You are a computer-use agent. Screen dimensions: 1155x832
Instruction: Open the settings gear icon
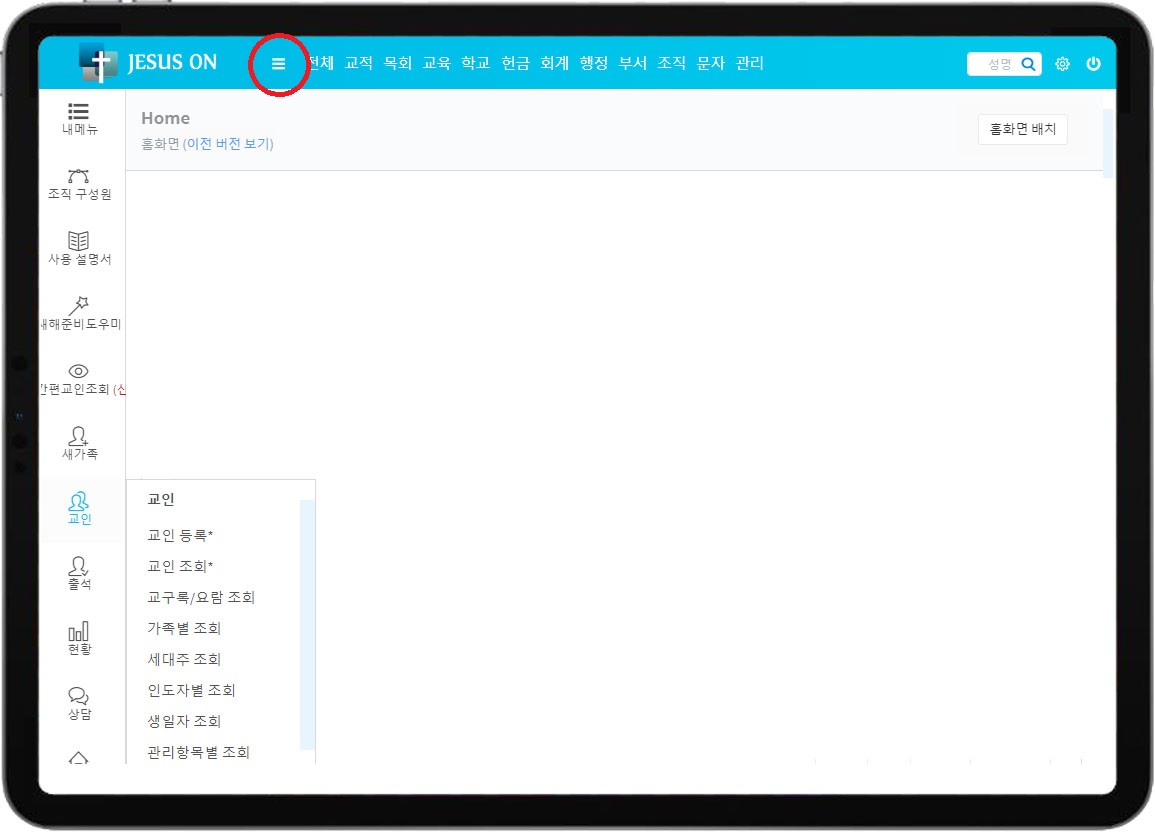click(x=1062, y=64)
